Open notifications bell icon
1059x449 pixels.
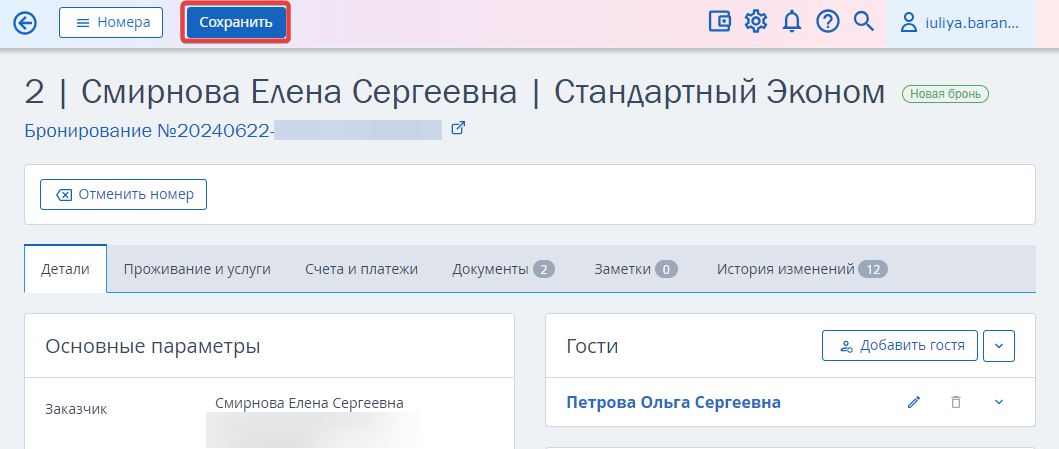792,22
